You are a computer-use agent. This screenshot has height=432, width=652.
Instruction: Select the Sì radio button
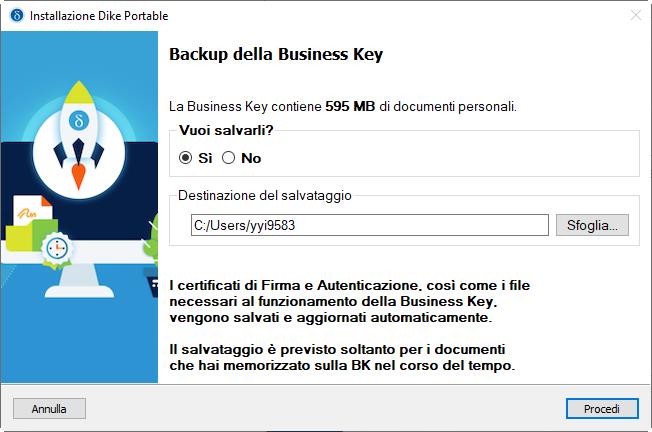[186, 158]
